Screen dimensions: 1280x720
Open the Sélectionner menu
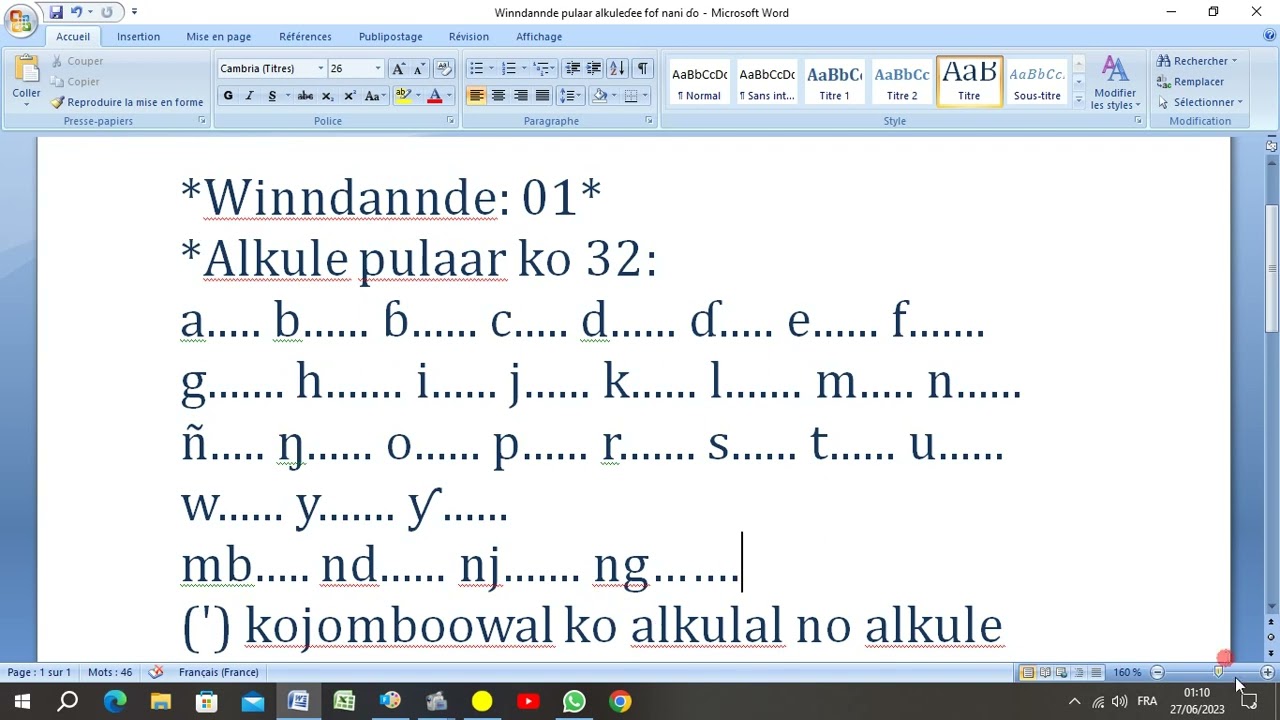1200,102
